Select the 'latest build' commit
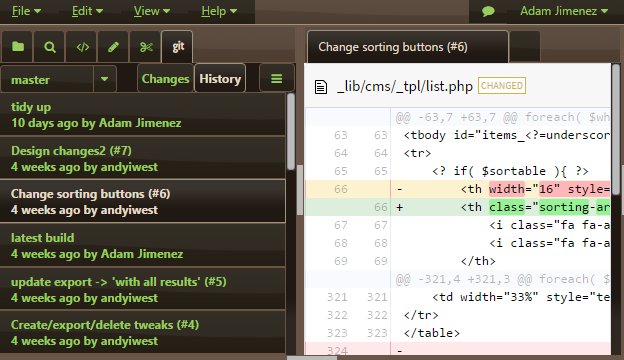The image size is (624, 360). click(142, 245)
